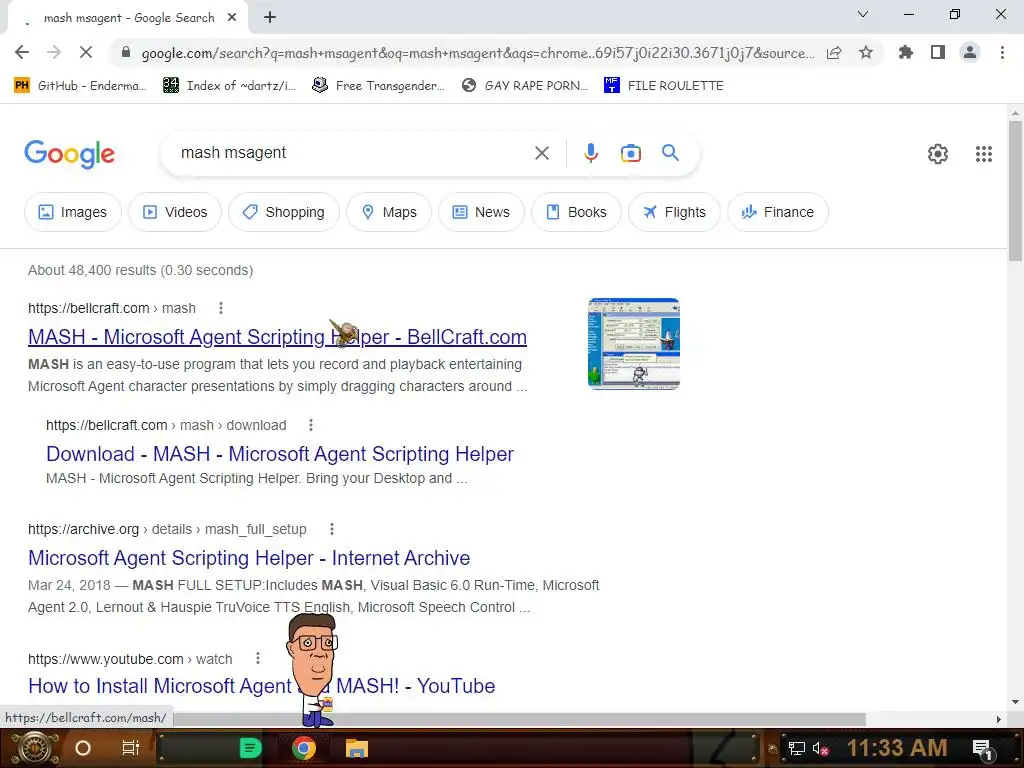Click the horizontal scrollbar at the bottom
The height and width of the screenshot is (768, 1024).
(519, 719)
